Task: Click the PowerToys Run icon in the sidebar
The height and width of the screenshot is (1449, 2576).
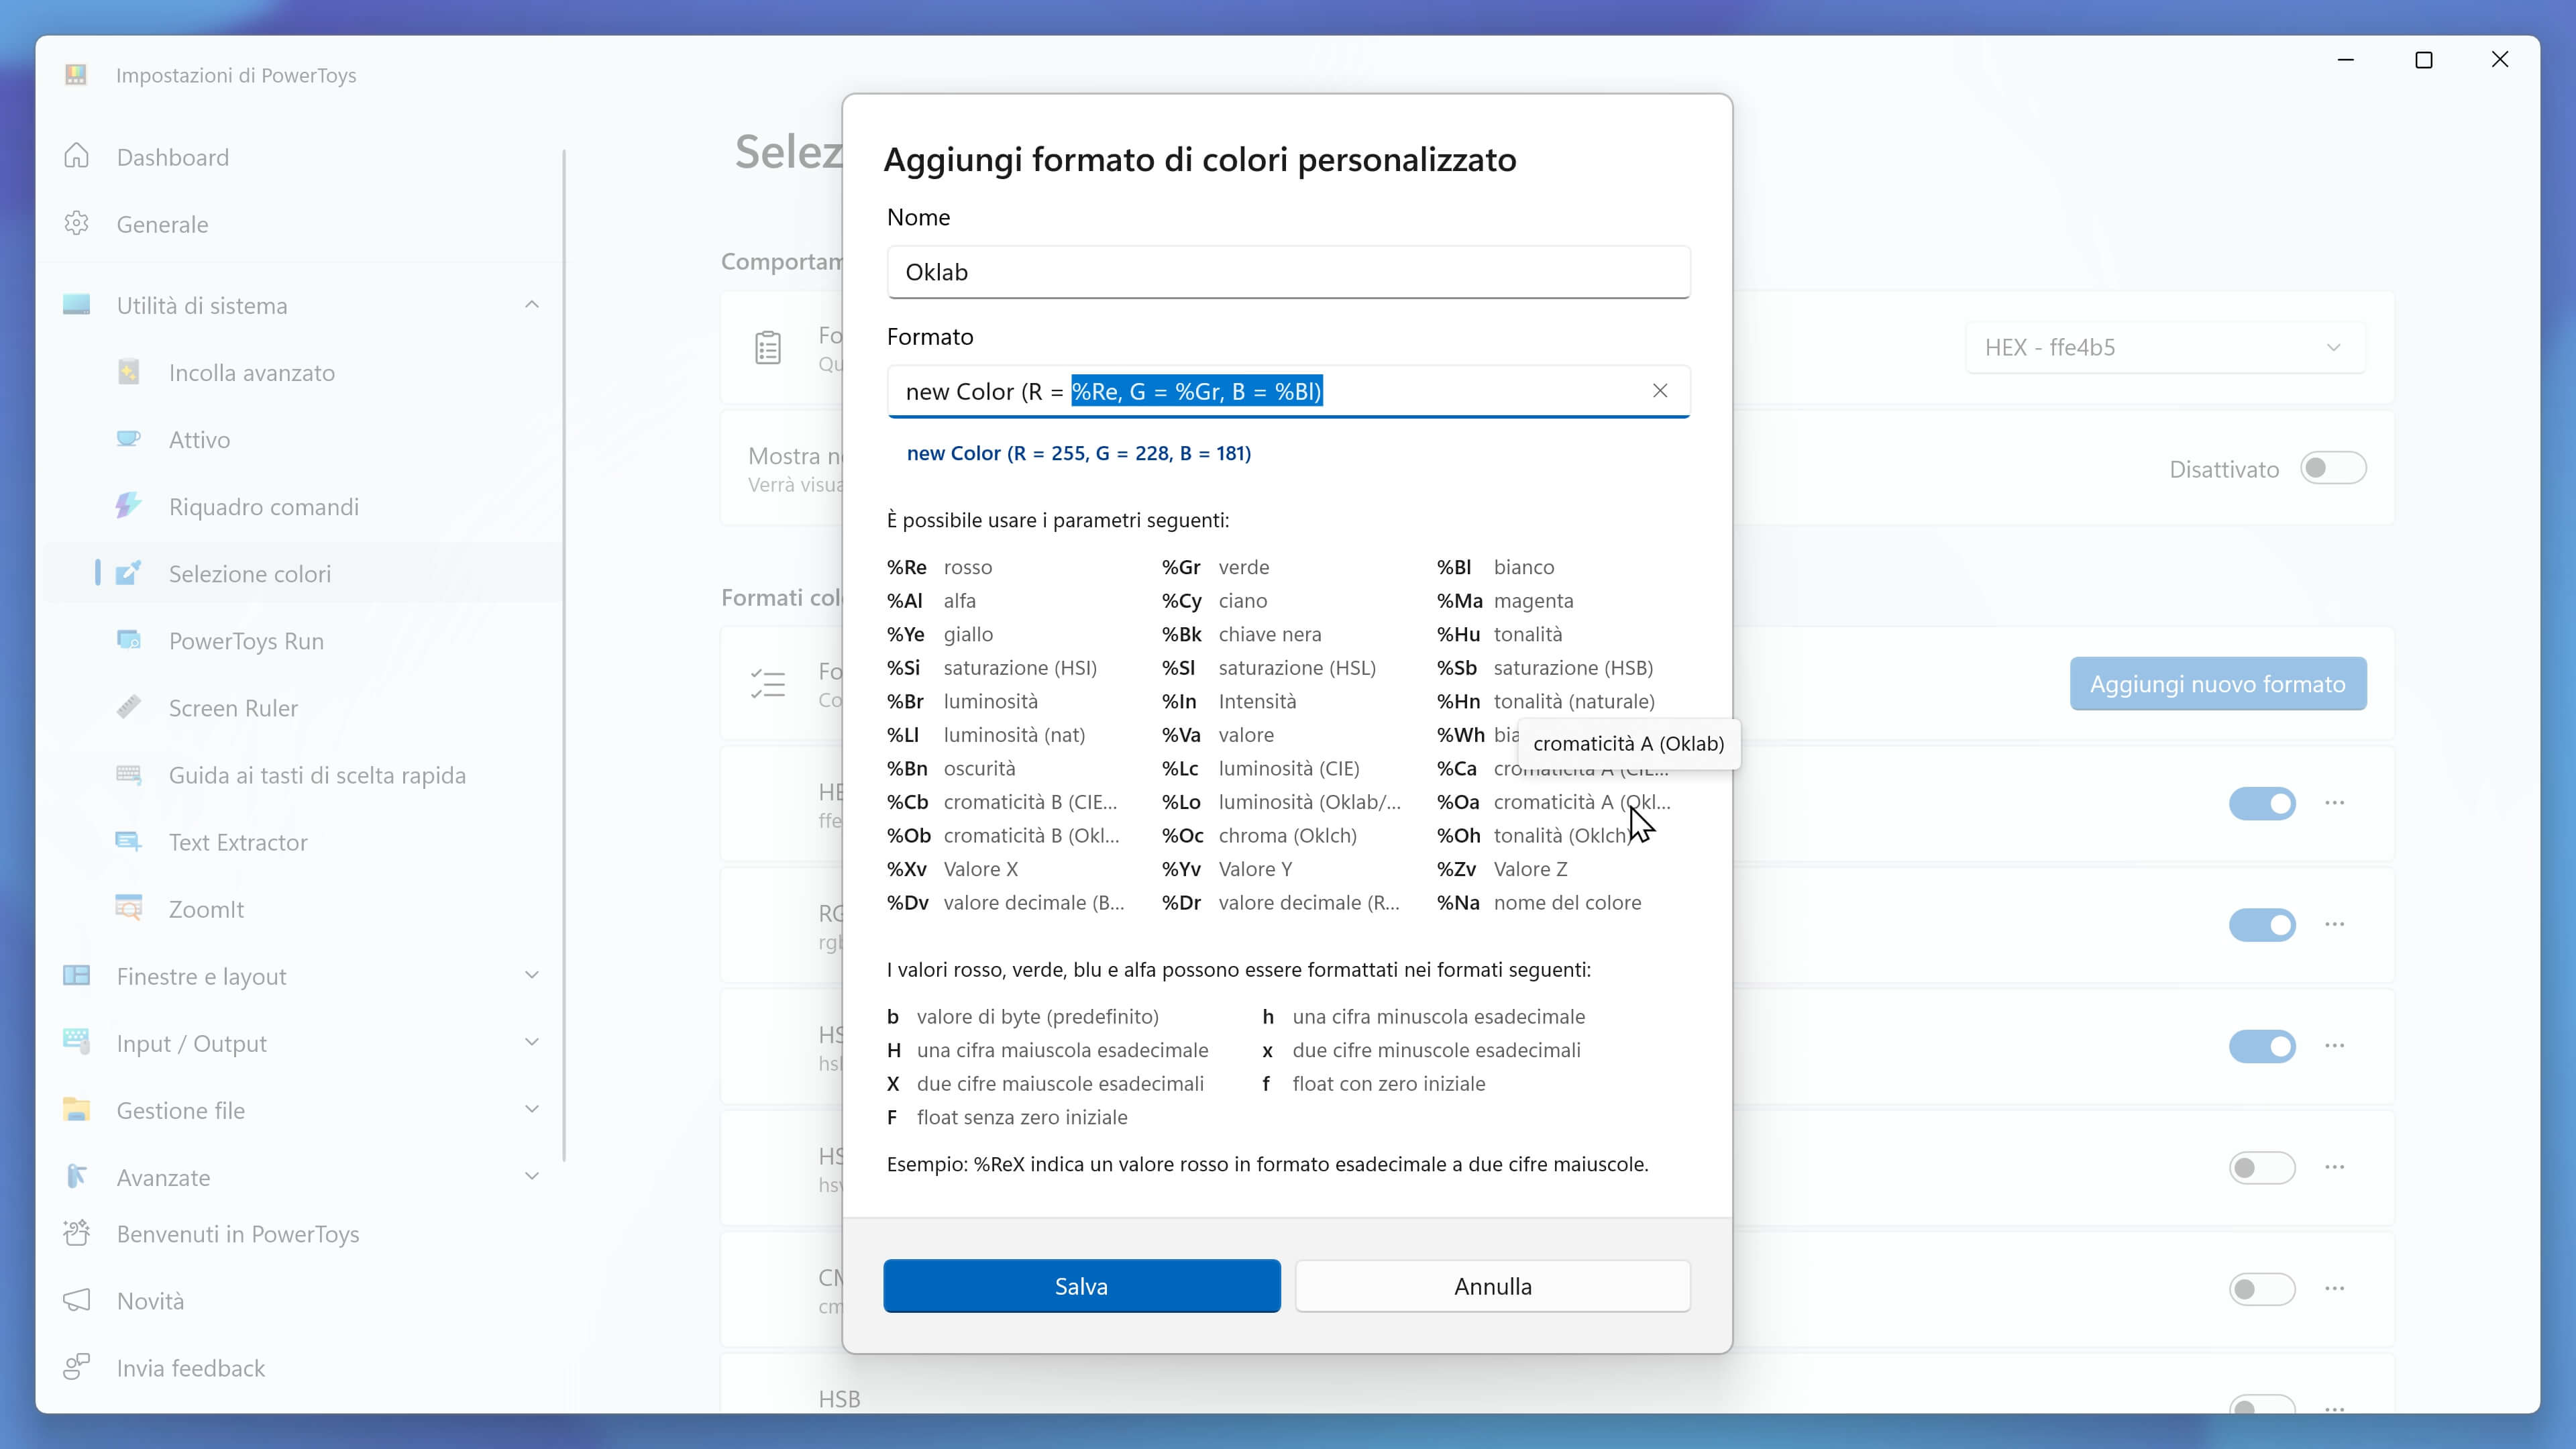Action: [128, 640]
